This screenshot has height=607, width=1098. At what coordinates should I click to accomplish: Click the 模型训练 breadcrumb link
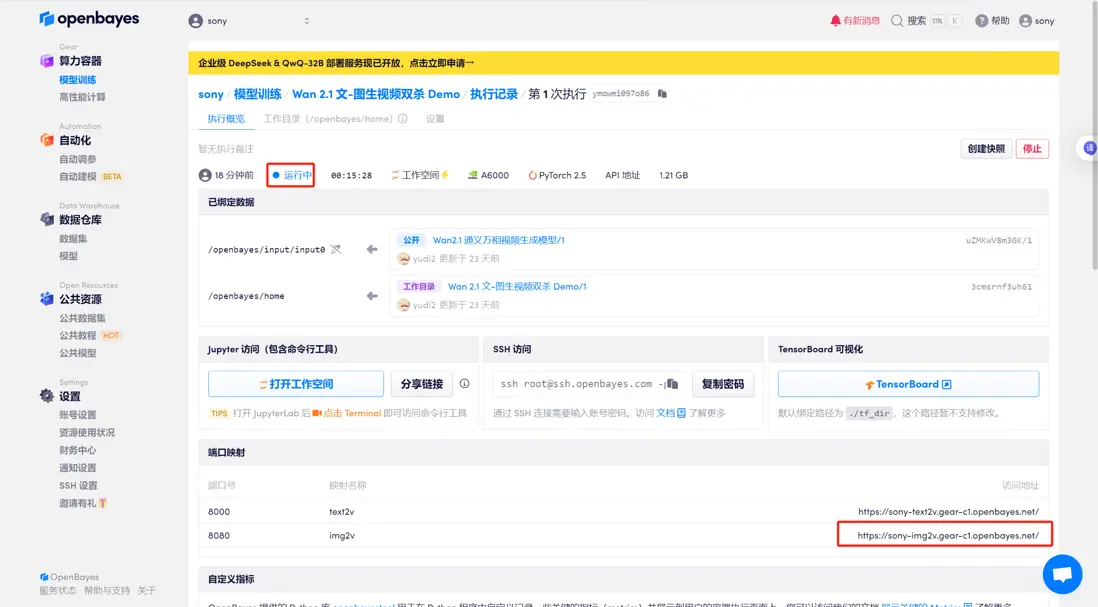click(x=258, y=94)
